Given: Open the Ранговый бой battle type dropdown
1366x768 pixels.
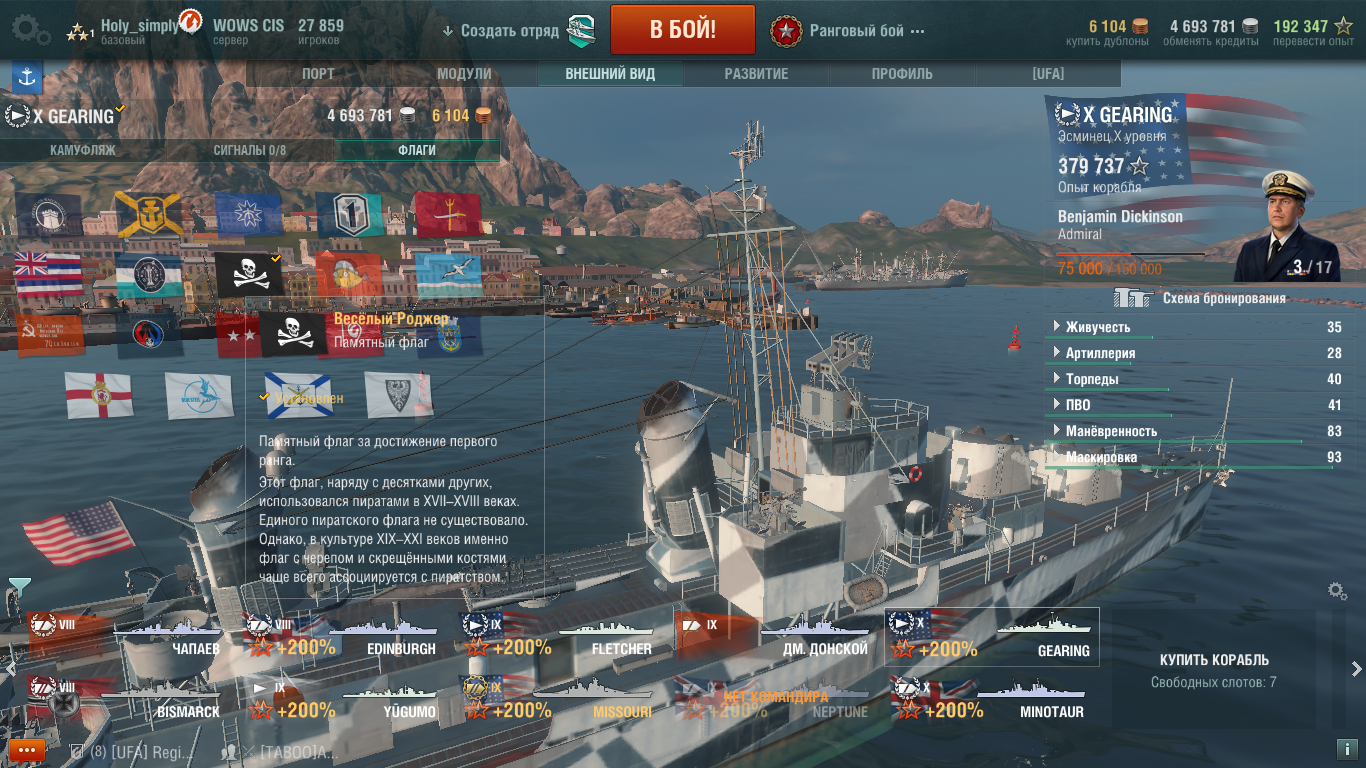Looking at the screenshot, I should [x=849, y=30].
